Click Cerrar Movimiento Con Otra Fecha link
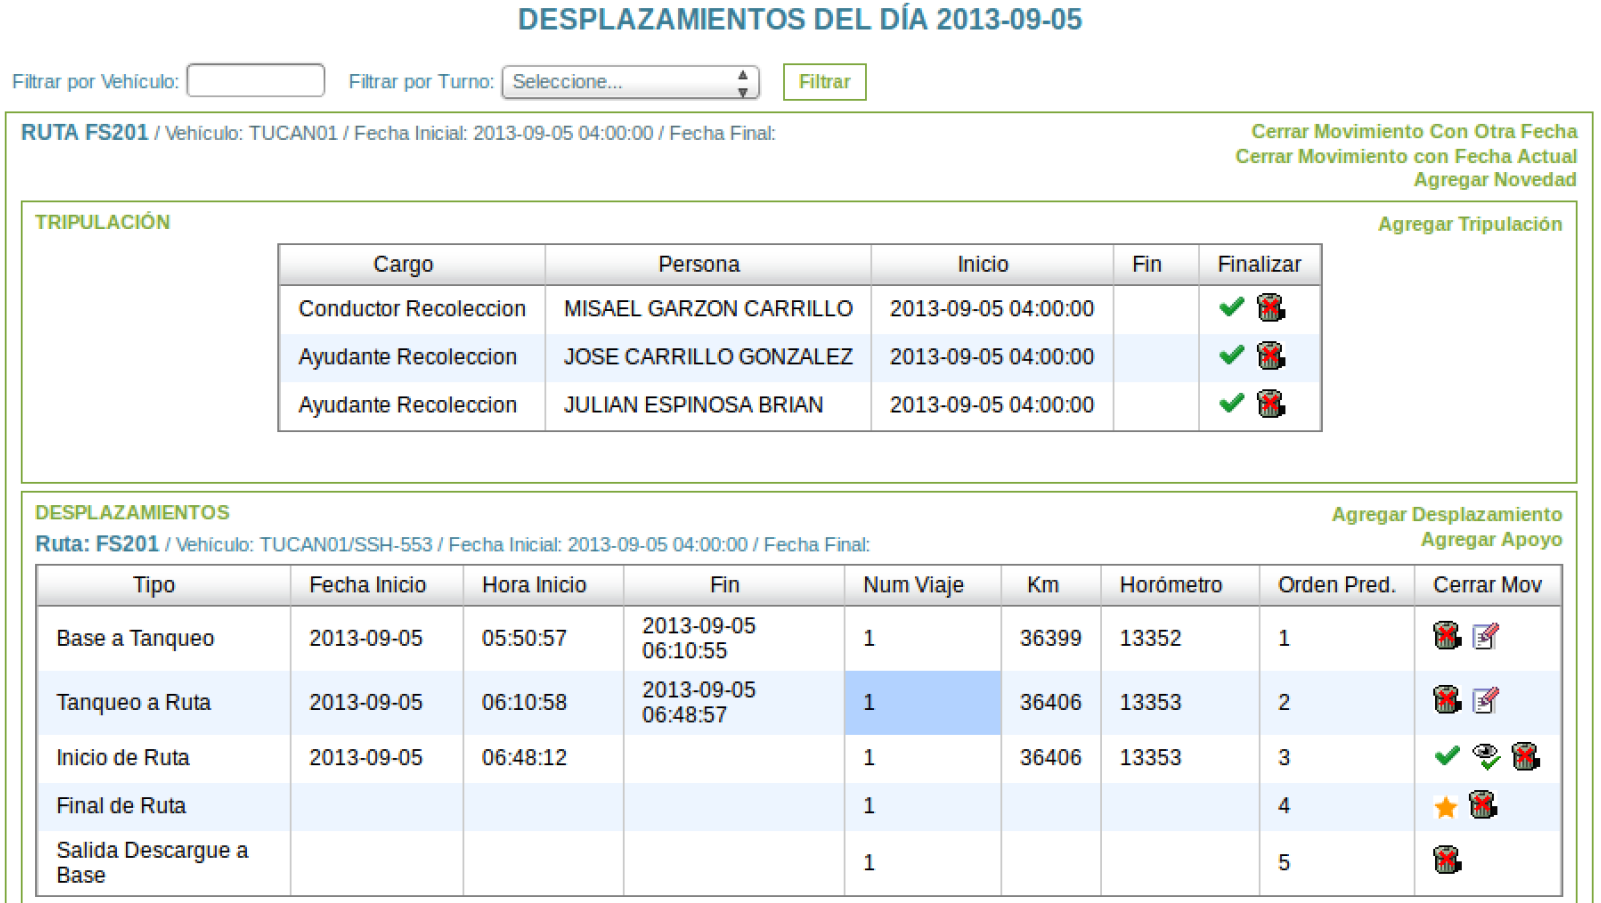 pyautogui.click(x=1414, y=131)
